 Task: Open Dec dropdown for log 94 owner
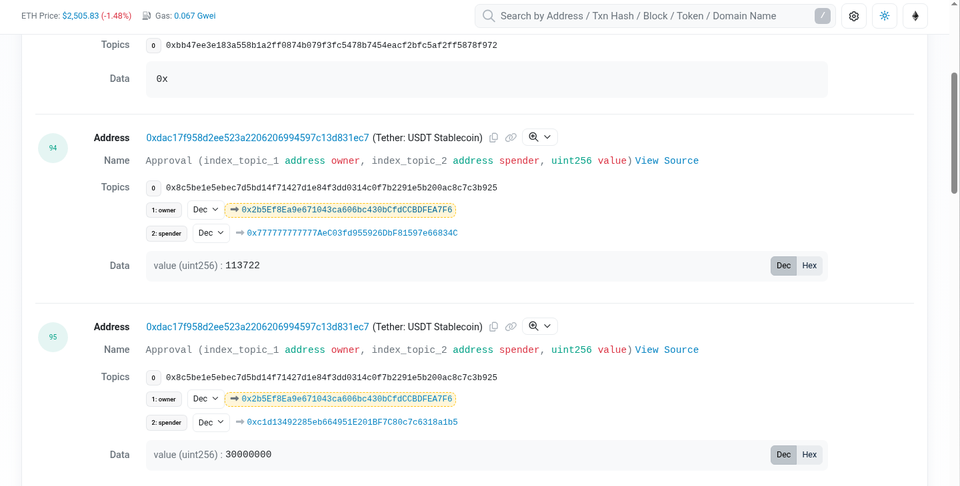click(206, 210)
